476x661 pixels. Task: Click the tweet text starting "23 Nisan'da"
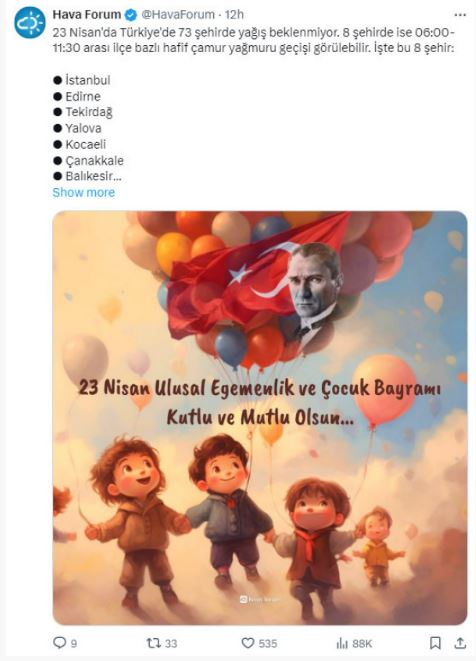click(254, 40)
